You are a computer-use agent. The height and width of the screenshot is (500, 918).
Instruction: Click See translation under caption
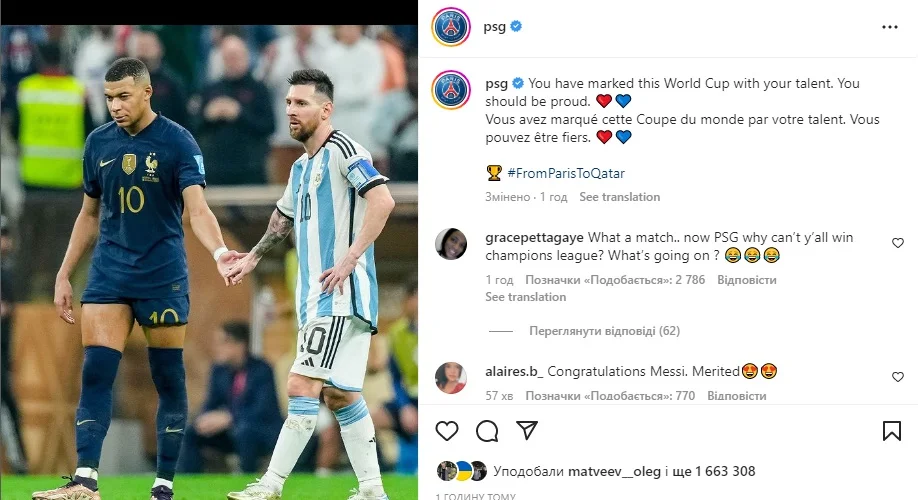tap(619, 197)
